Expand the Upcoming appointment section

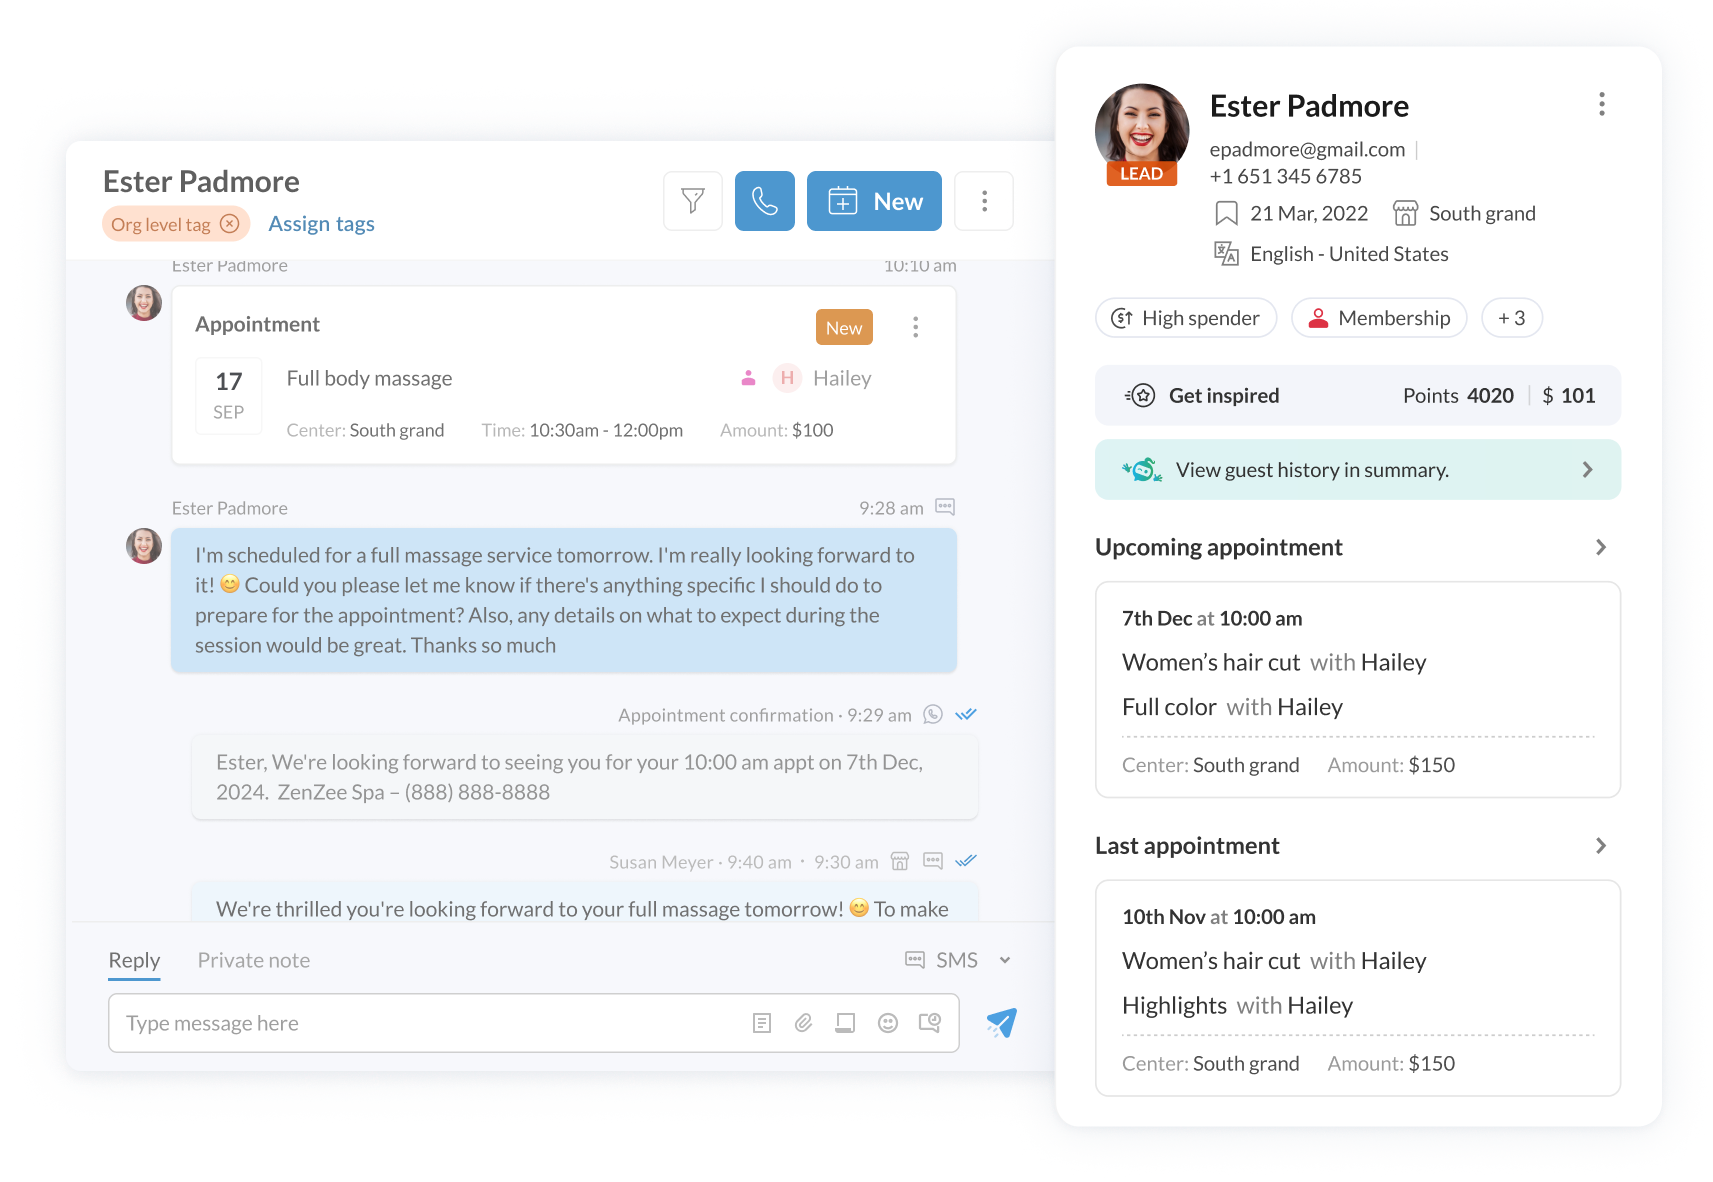click(1600, 547)
